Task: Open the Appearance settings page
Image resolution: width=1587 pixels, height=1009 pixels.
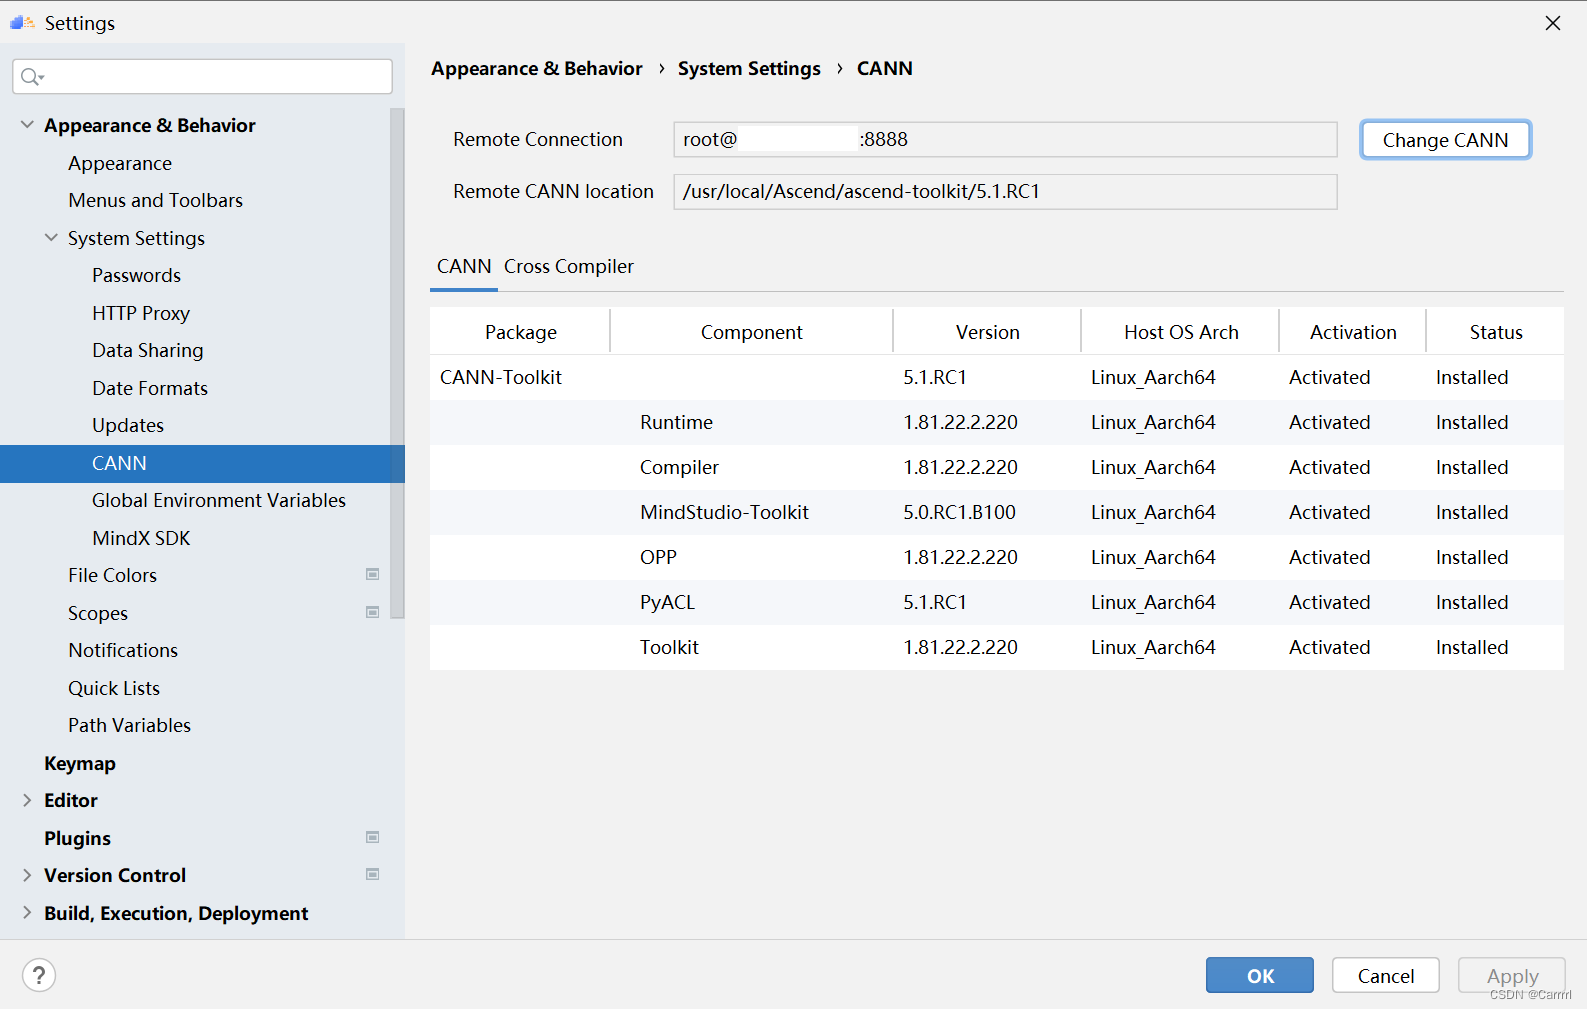Action: pos(120,163)
